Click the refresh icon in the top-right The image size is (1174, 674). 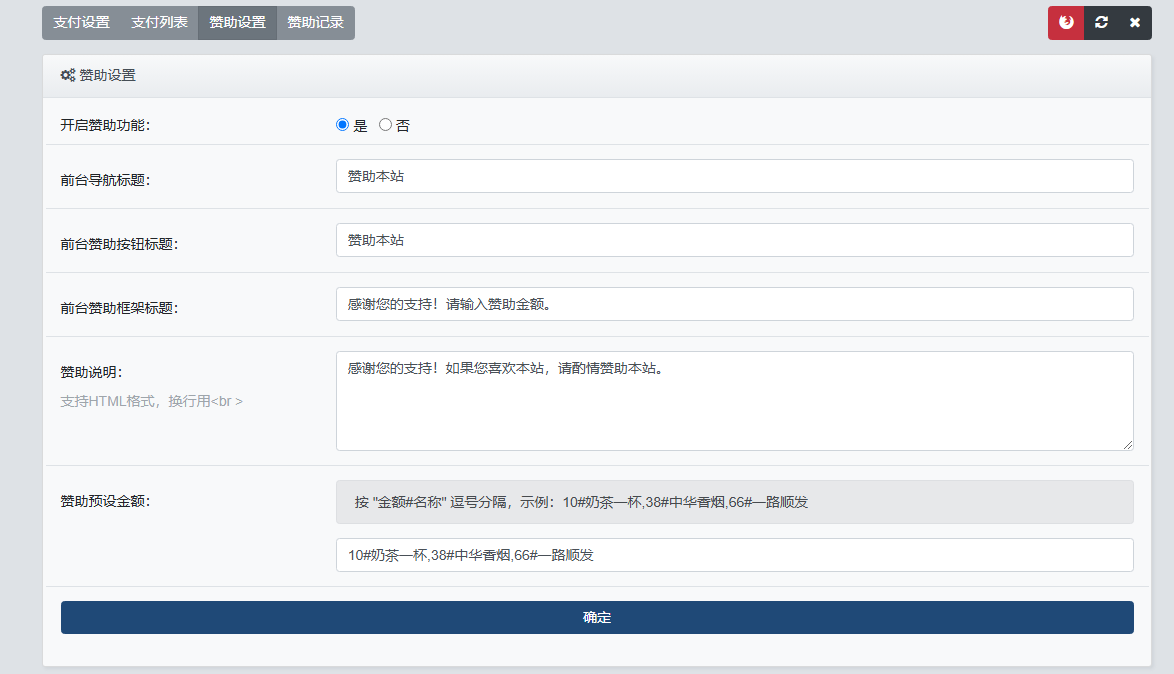point(1101,23)
